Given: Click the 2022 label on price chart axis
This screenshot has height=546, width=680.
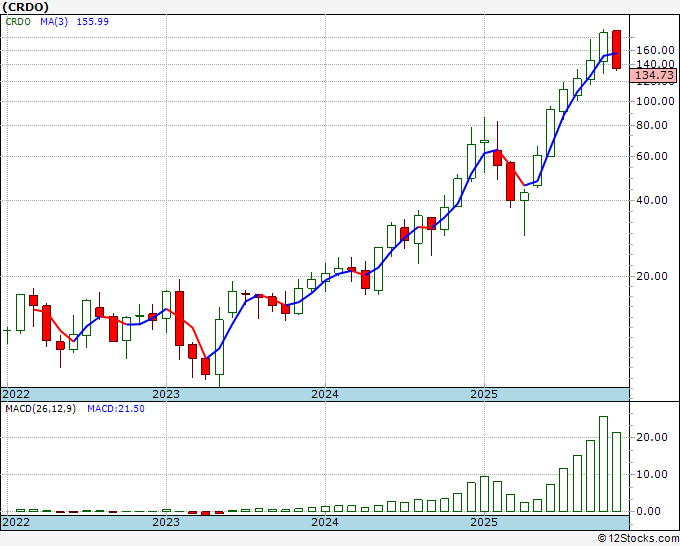Looking at the screenshot, I should (x=16, y=394).
